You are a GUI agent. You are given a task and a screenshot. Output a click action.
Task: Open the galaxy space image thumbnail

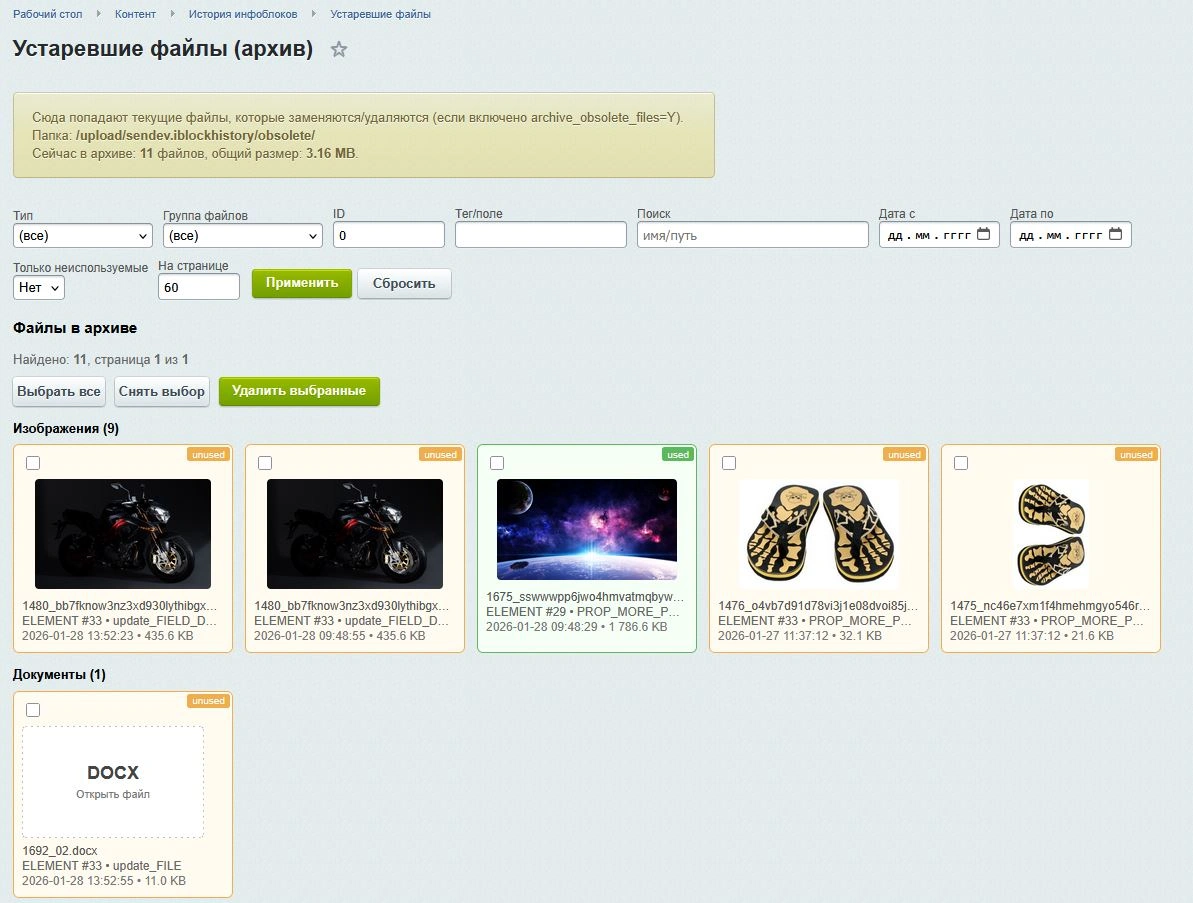(x=587, y=529)
